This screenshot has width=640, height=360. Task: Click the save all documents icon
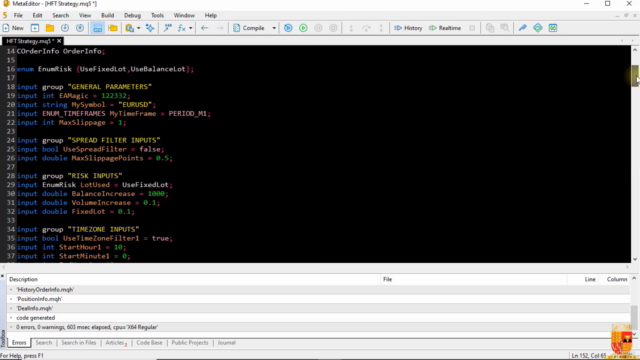point(80,28)
